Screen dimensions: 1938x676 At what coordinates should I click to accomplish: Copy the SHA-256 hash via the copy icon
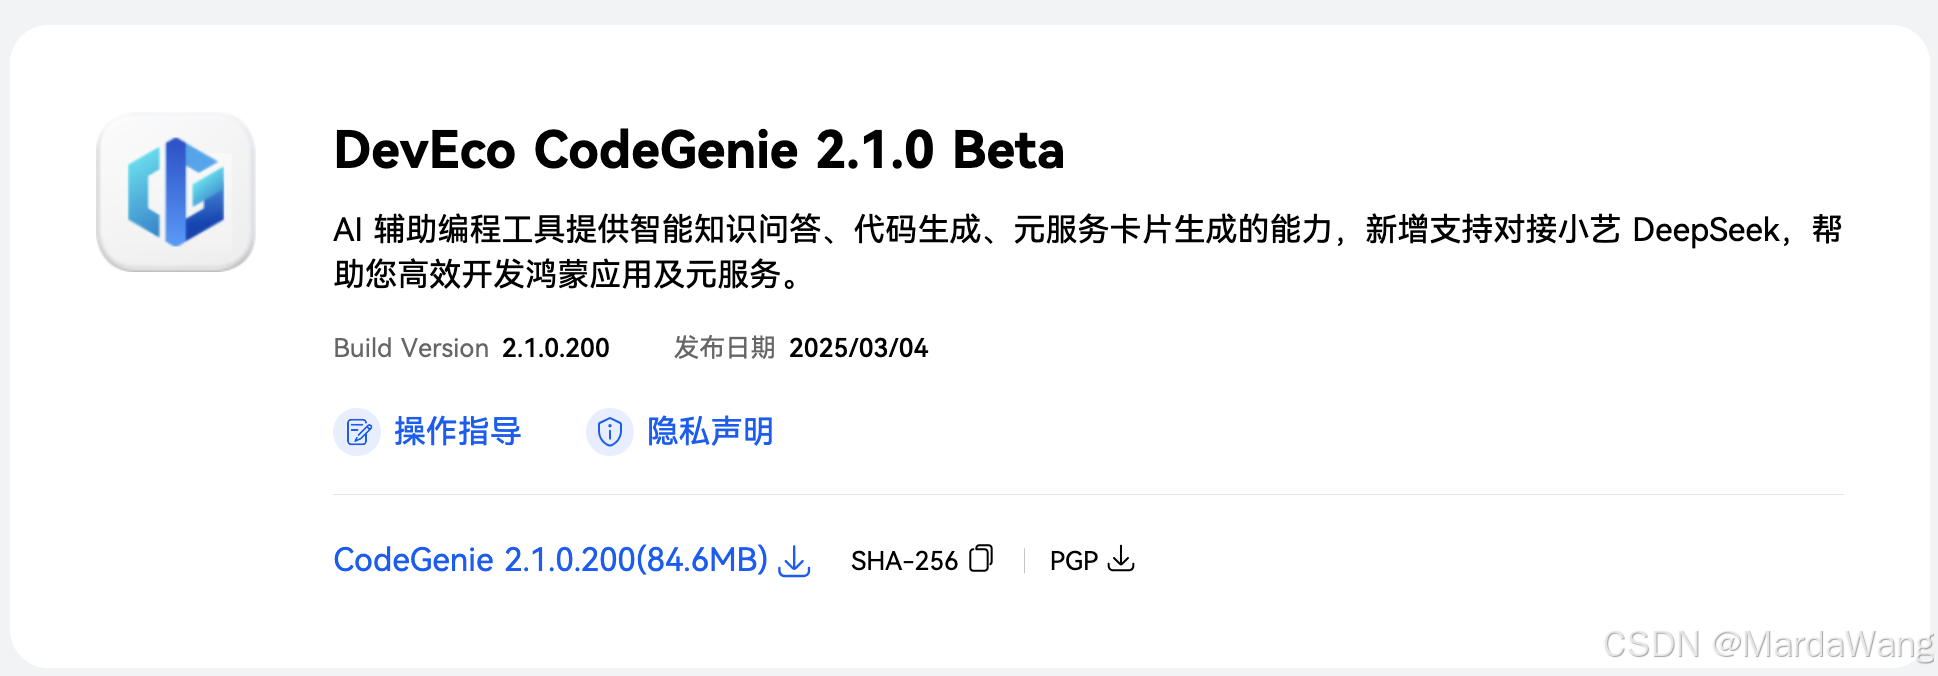(981, 558)
